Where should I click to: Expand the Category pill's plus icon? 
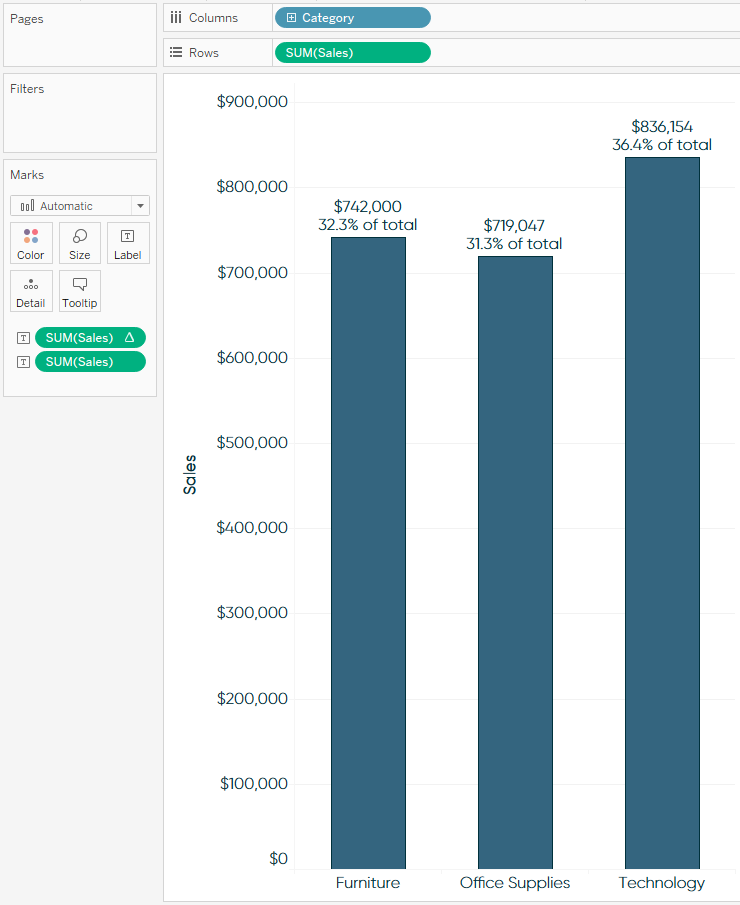pyautogui.click(x=291, y=18)
